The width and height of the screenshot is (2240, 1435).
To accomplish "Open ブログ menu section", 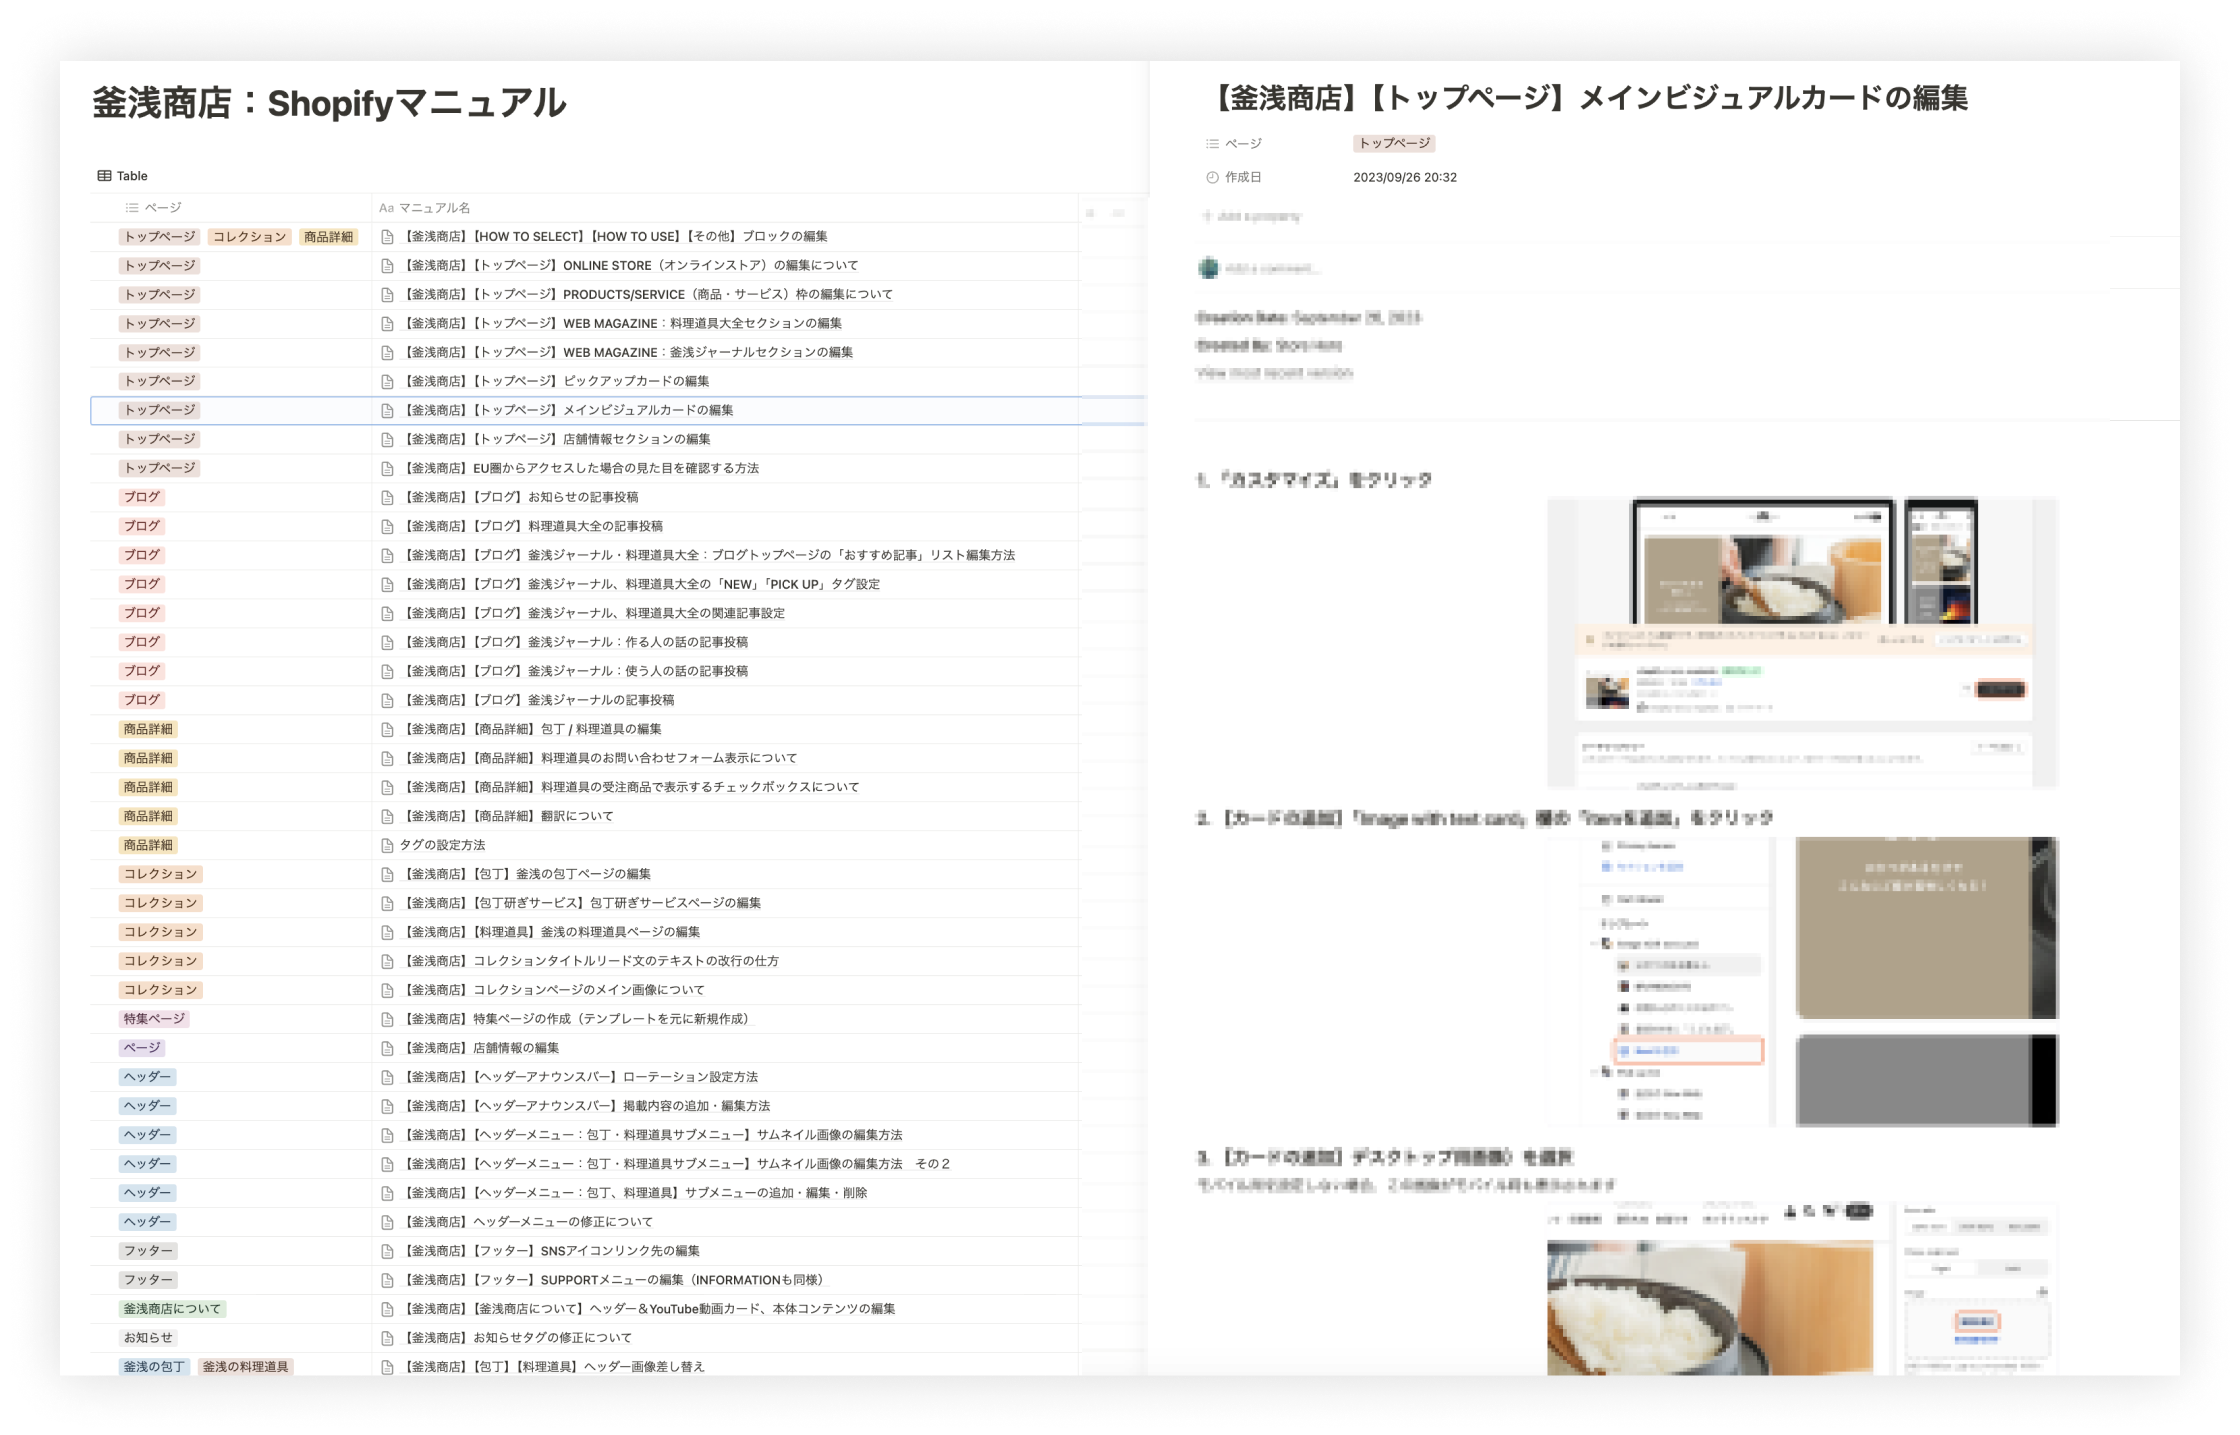I will [140, 496].
